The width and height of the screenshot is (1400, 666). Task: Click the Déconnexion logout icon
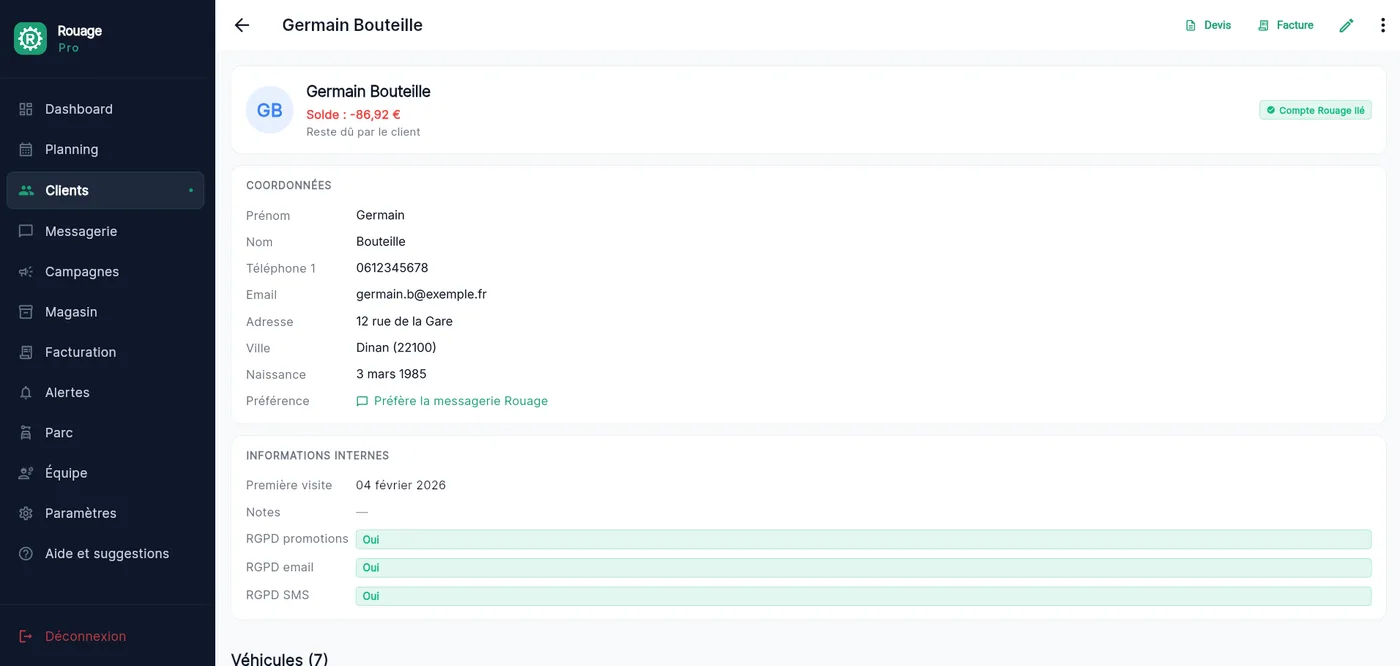tap(26, 636)
